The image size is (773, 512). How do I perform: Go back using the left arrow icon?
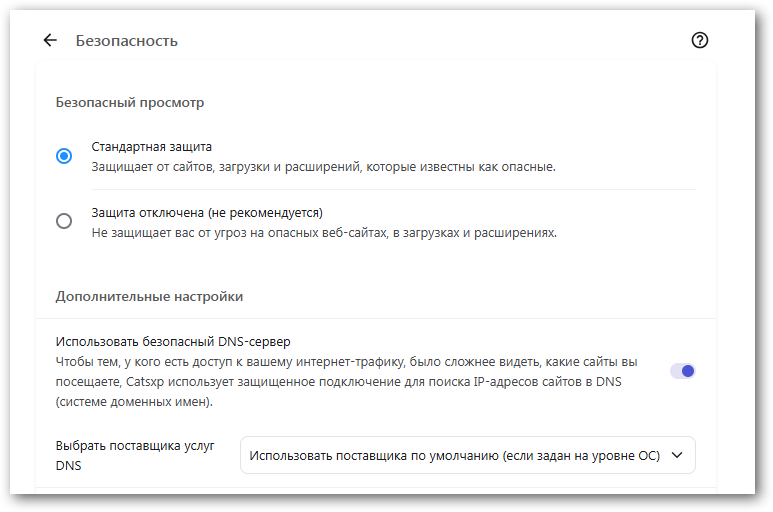pos(50,41)
